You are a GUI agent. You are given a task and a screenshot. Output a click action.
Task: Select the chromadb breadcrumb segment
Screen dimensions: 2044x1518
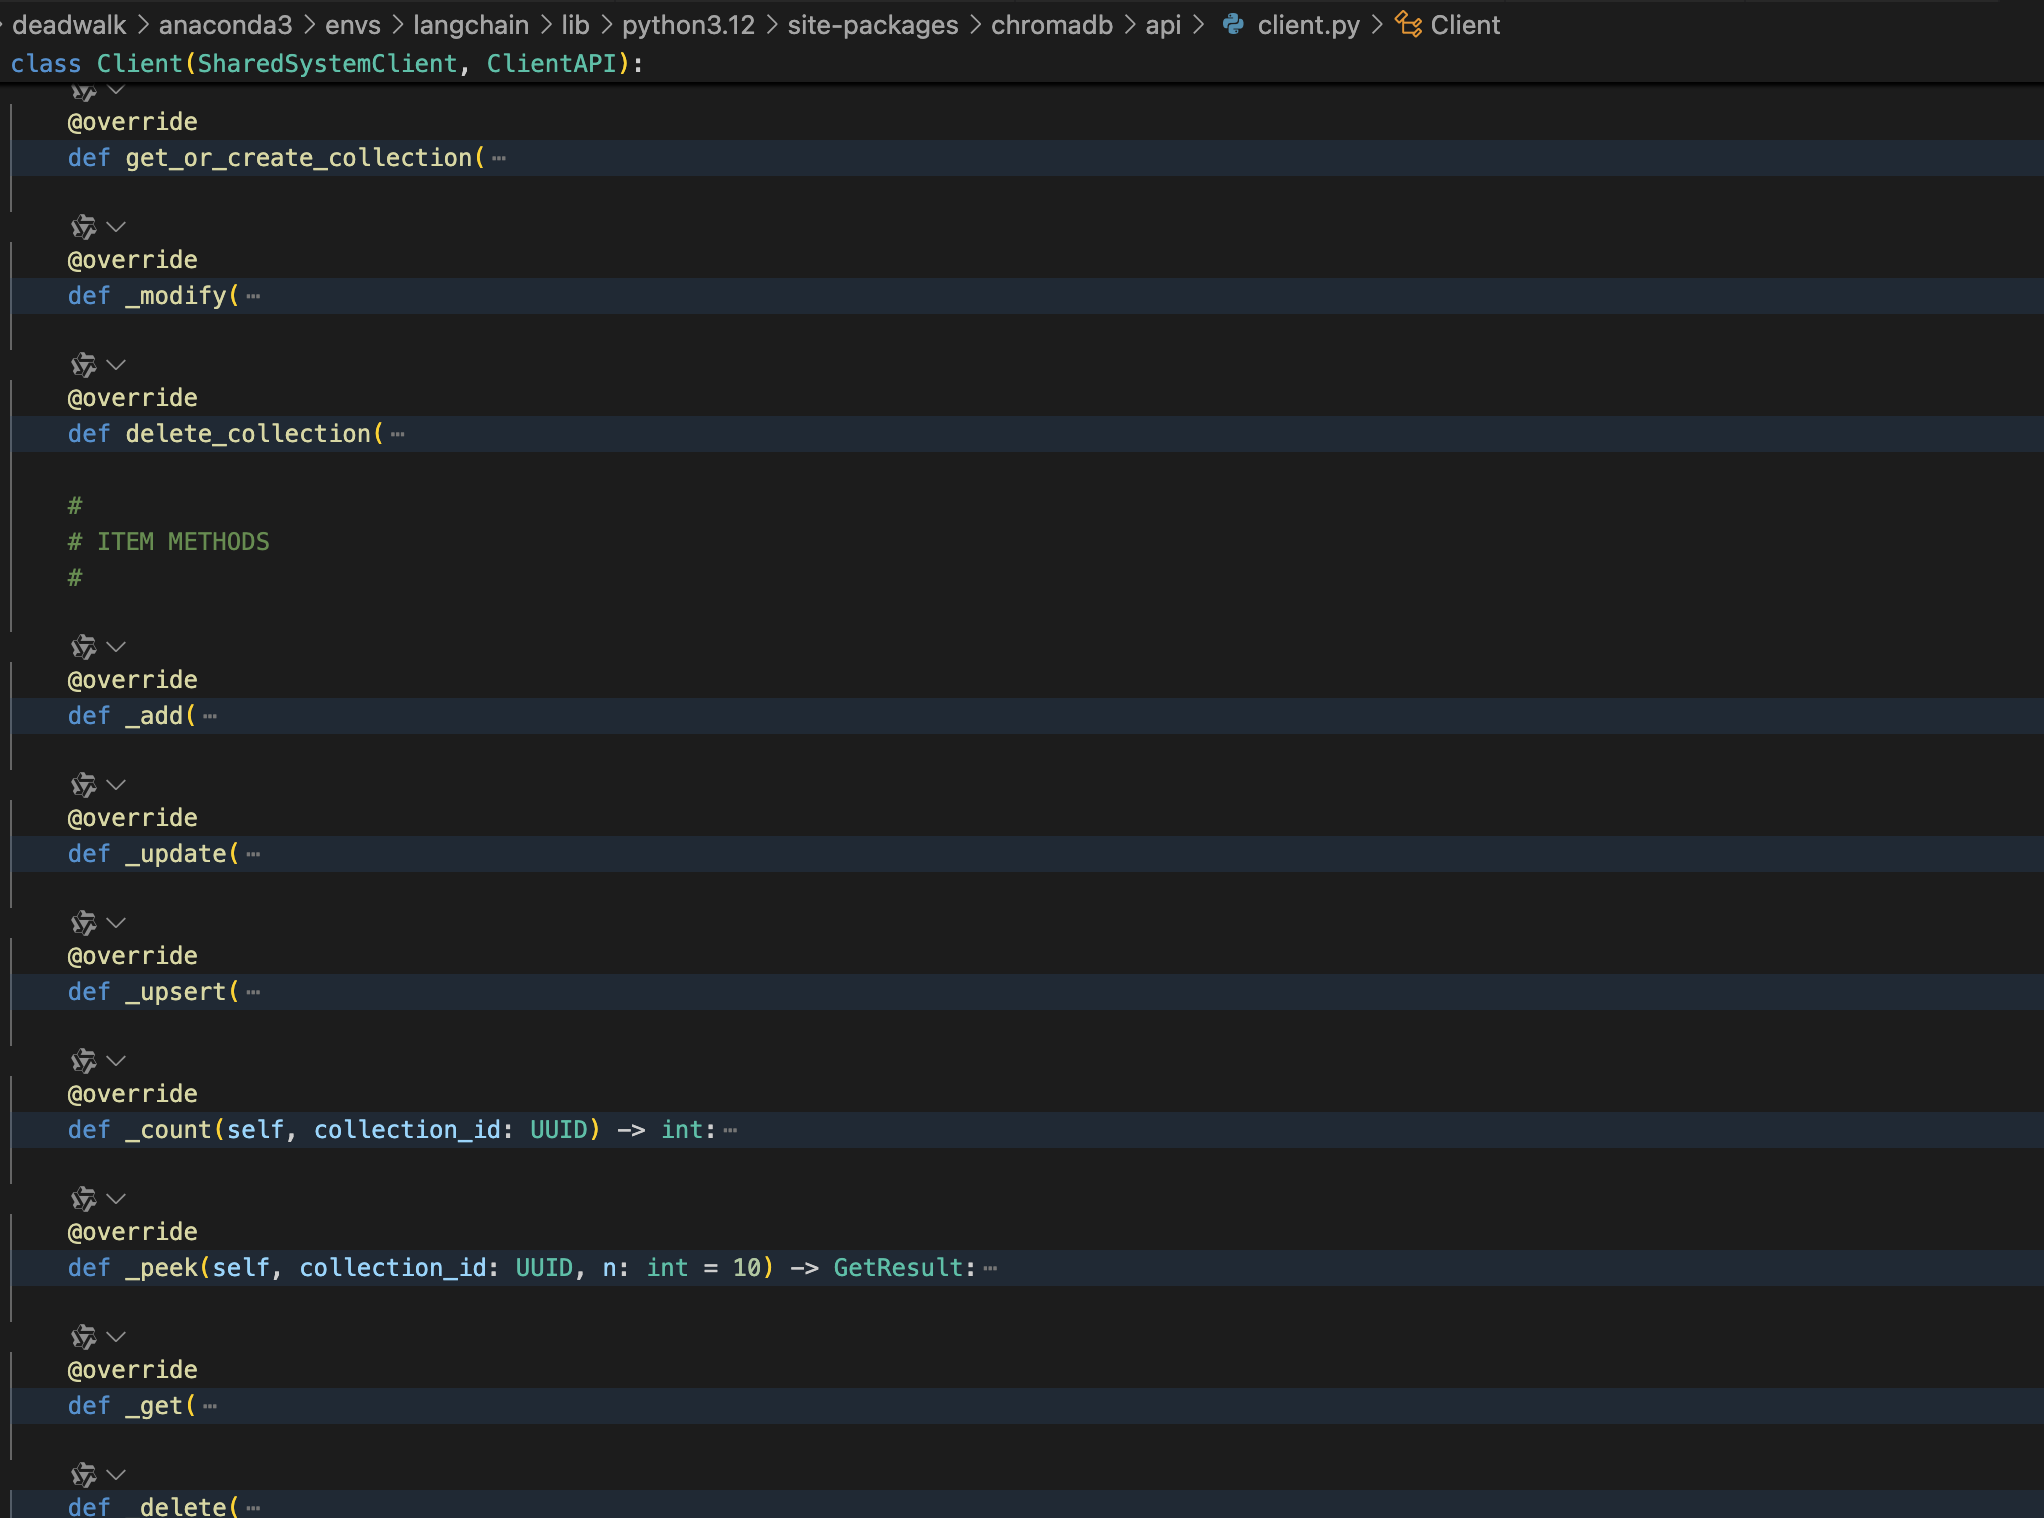pos(1051,25)
